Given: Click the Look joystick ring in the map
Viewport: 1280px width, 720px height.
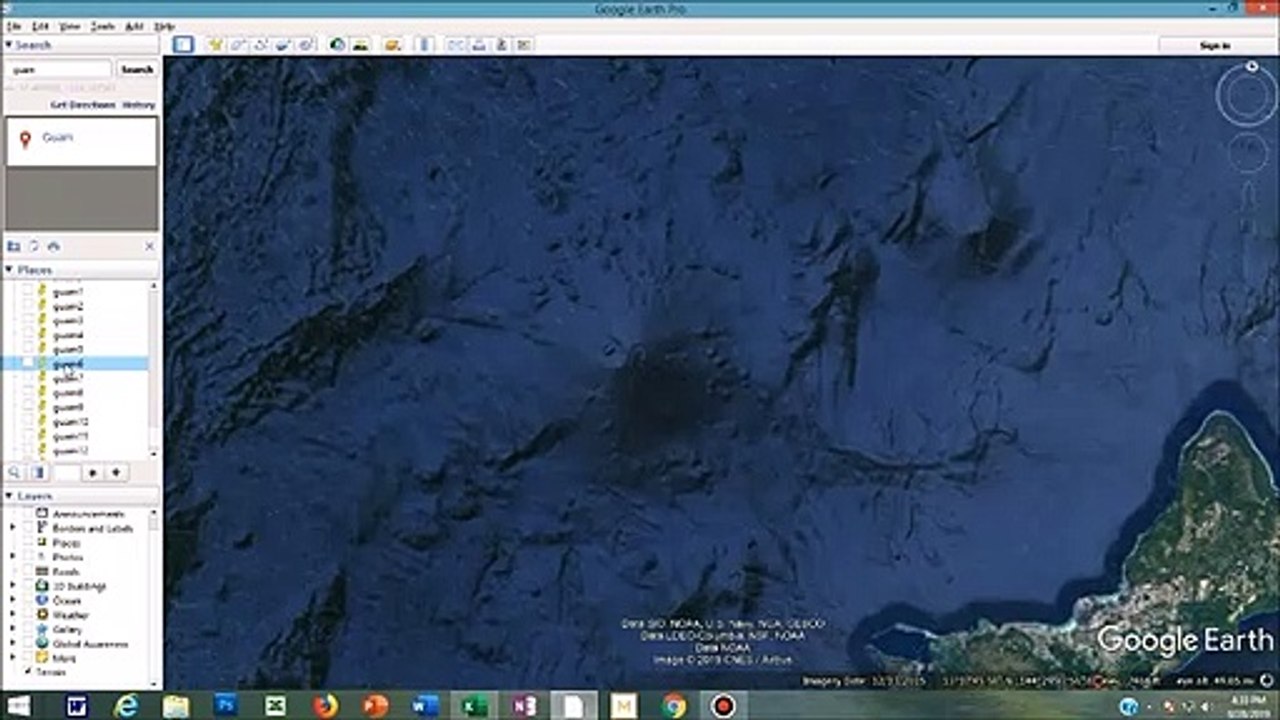Looking at the screenshot, I should (1247, 97).
